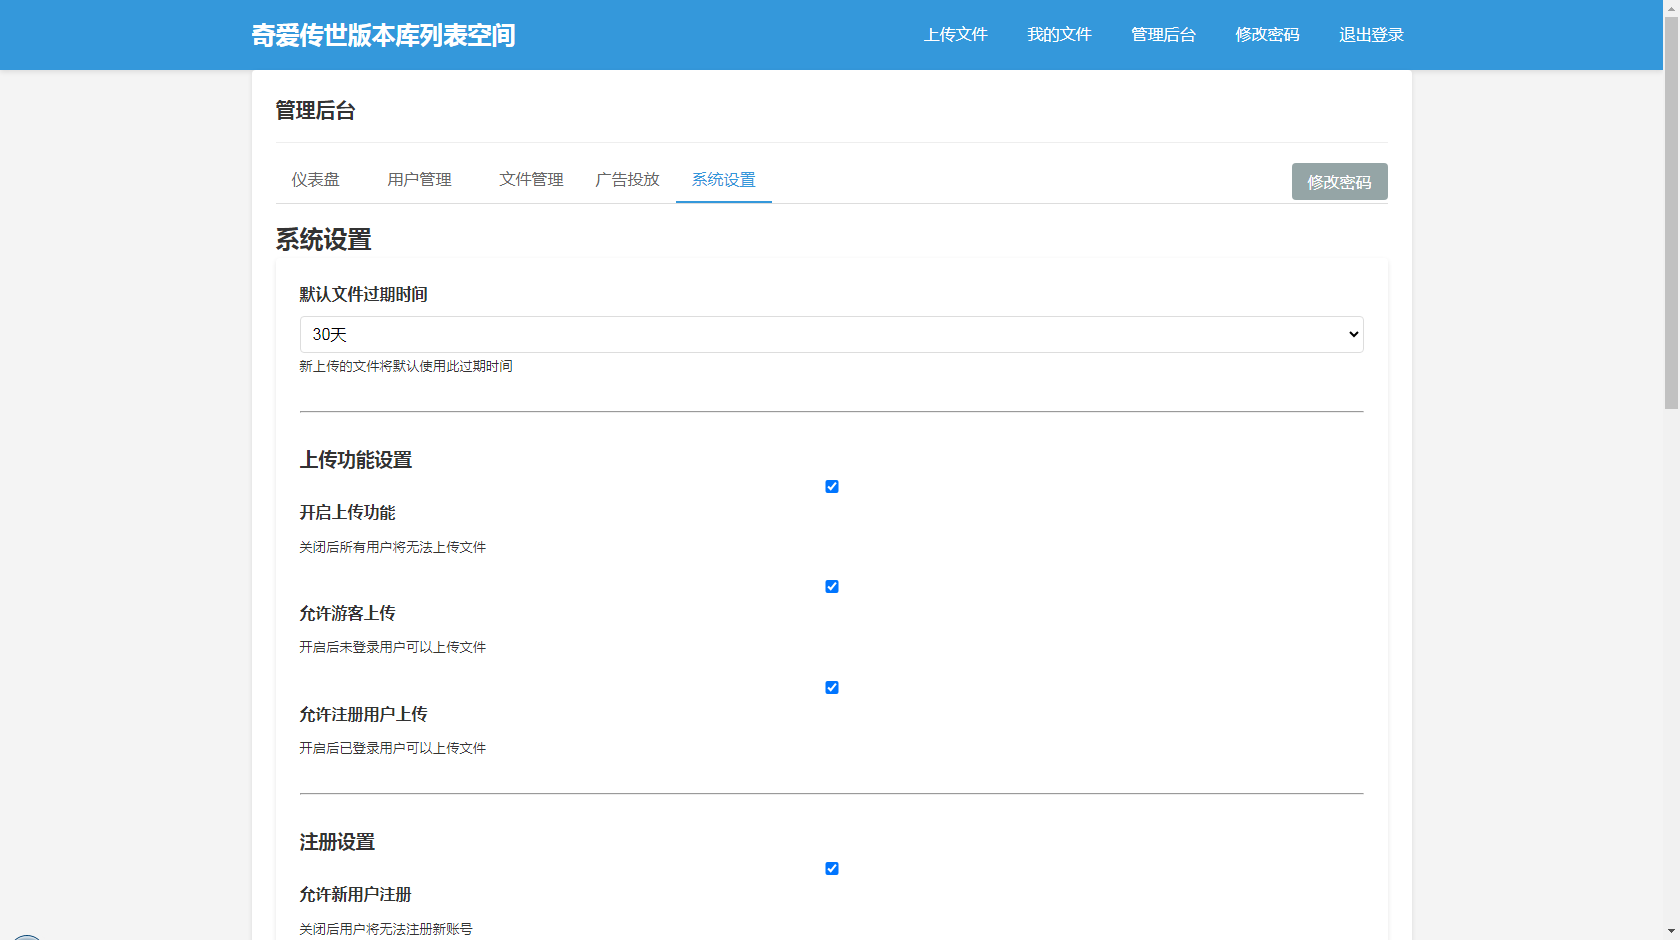Click the site title 奇爱传世版本库列表空间

click(383, 35)
